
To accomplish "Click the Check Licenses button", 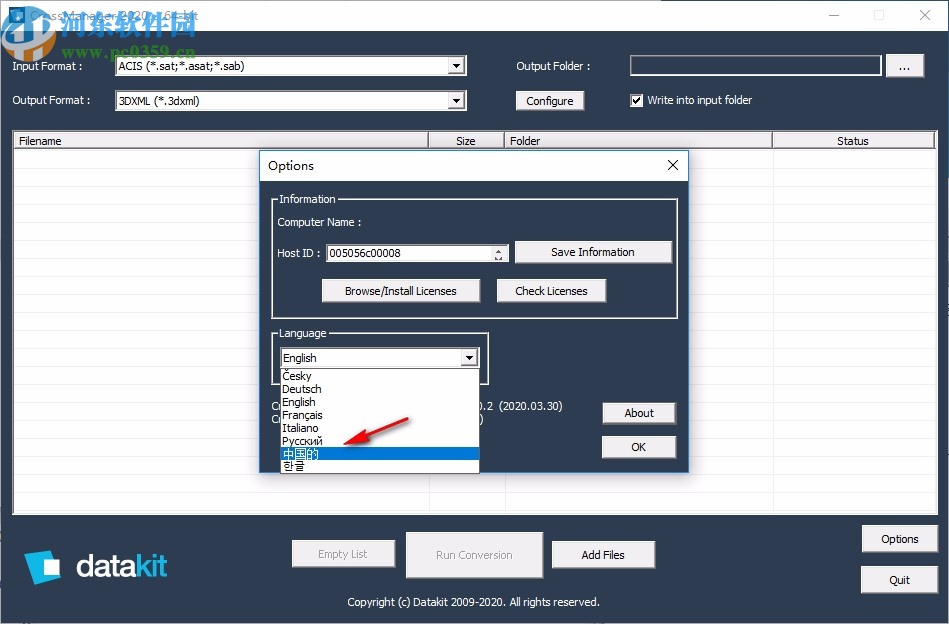I will [551, 290].
